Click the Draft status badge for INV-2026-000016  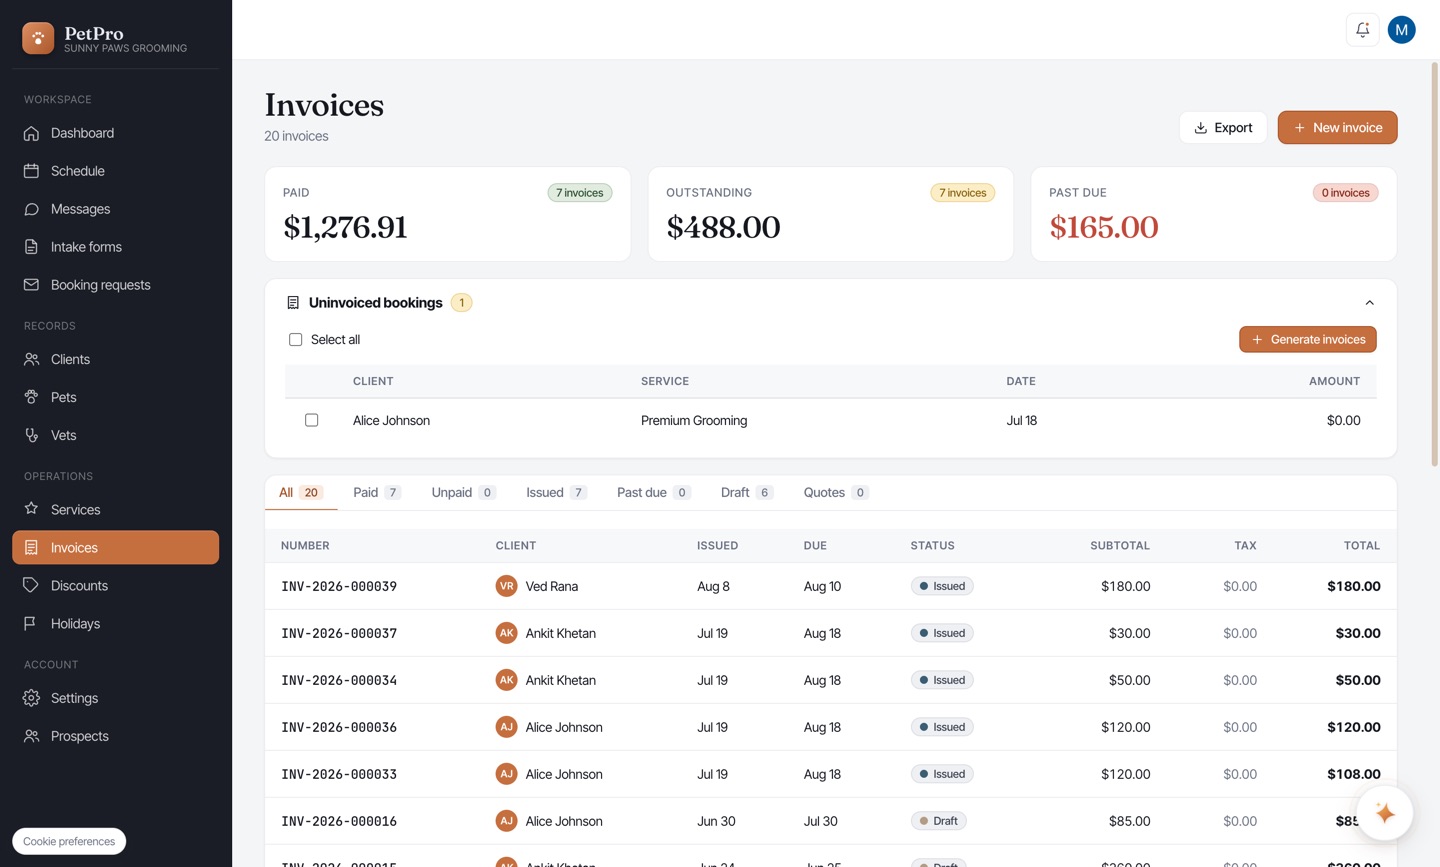pyautogui.click(x=938, y=821)
